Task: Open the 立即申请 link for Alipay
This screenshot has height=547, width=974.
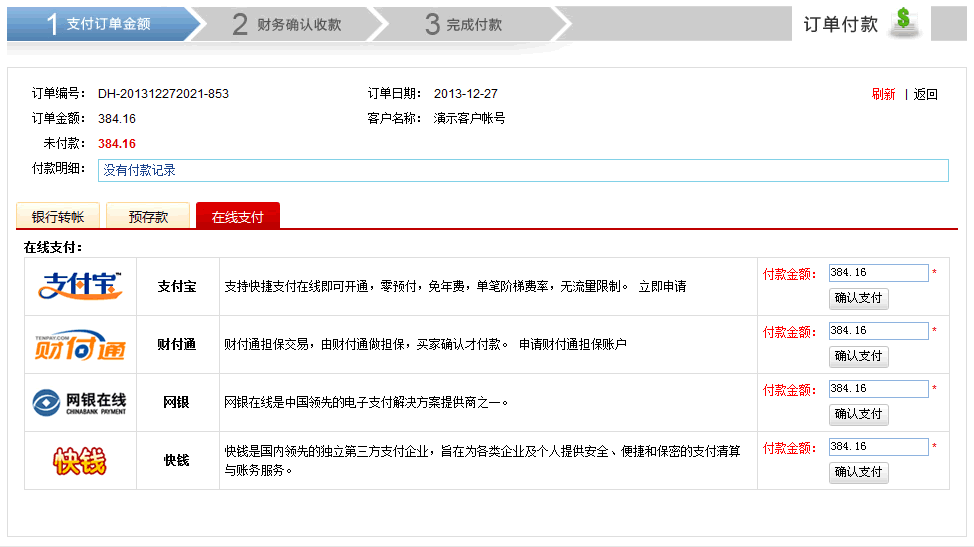Action: point(662,286)
